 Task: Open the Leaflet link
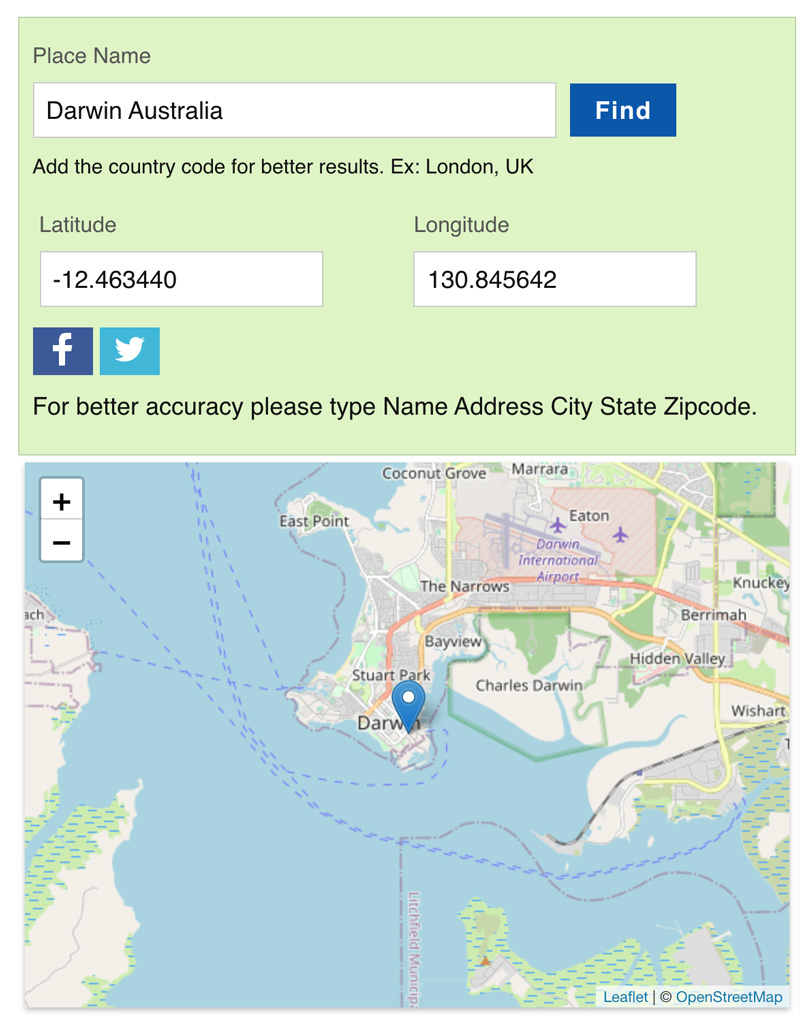(x=625, y=997)
